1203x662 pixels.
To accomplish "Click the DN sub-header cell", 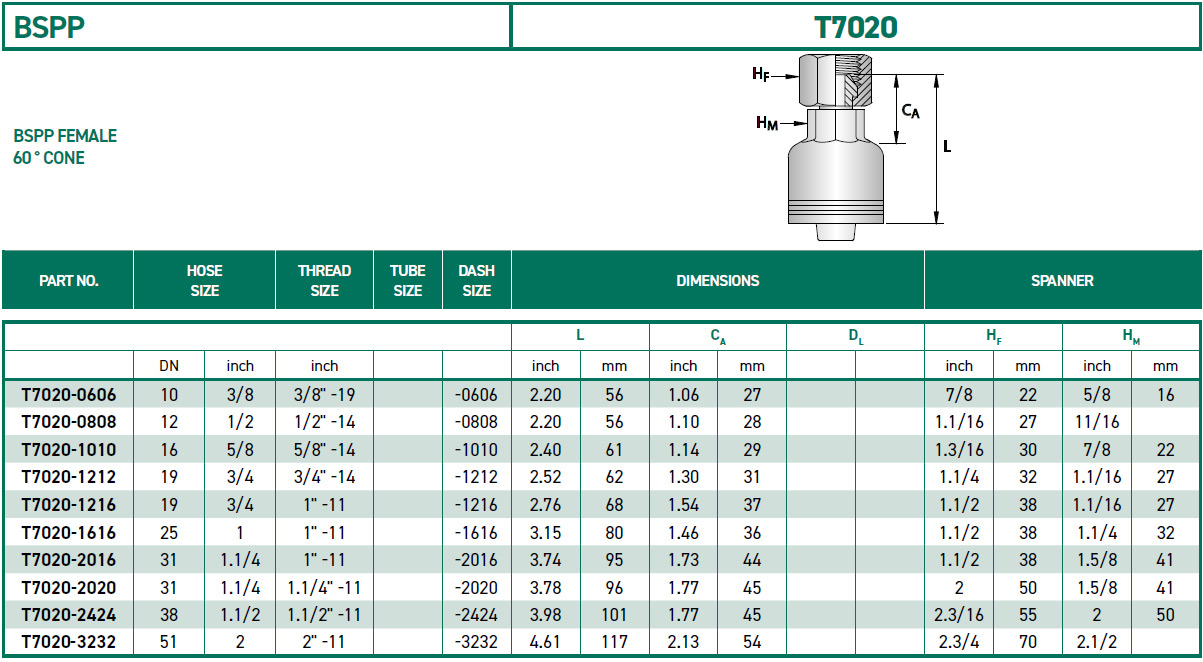I will coord(169,366).
